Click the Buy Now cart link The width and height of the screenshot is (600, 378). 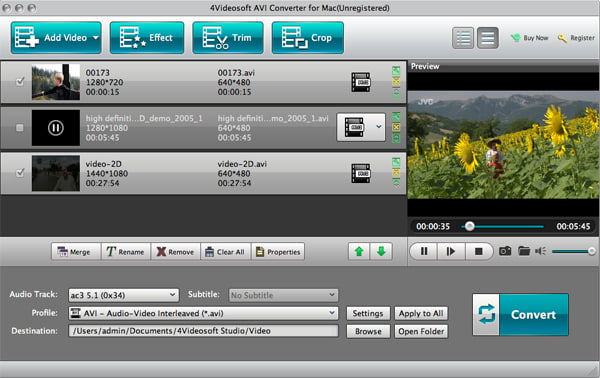530,38
